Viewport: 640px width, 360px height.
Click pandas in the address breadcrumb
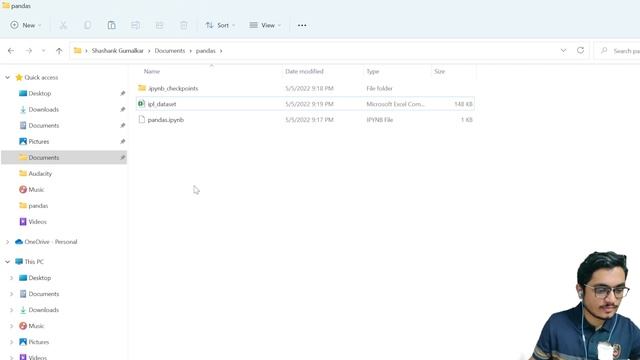coord(205,51)
